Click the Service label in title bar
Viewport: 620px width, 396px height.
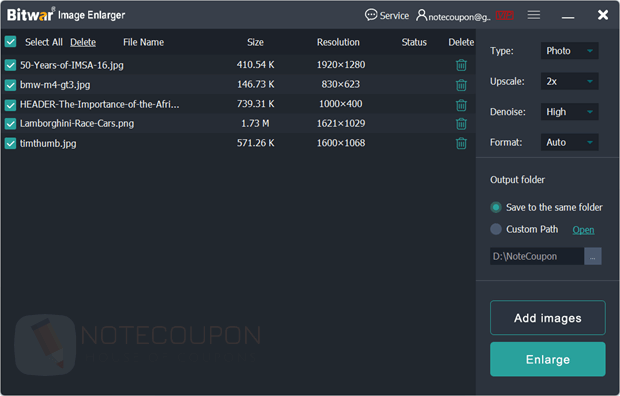point(394,16)
